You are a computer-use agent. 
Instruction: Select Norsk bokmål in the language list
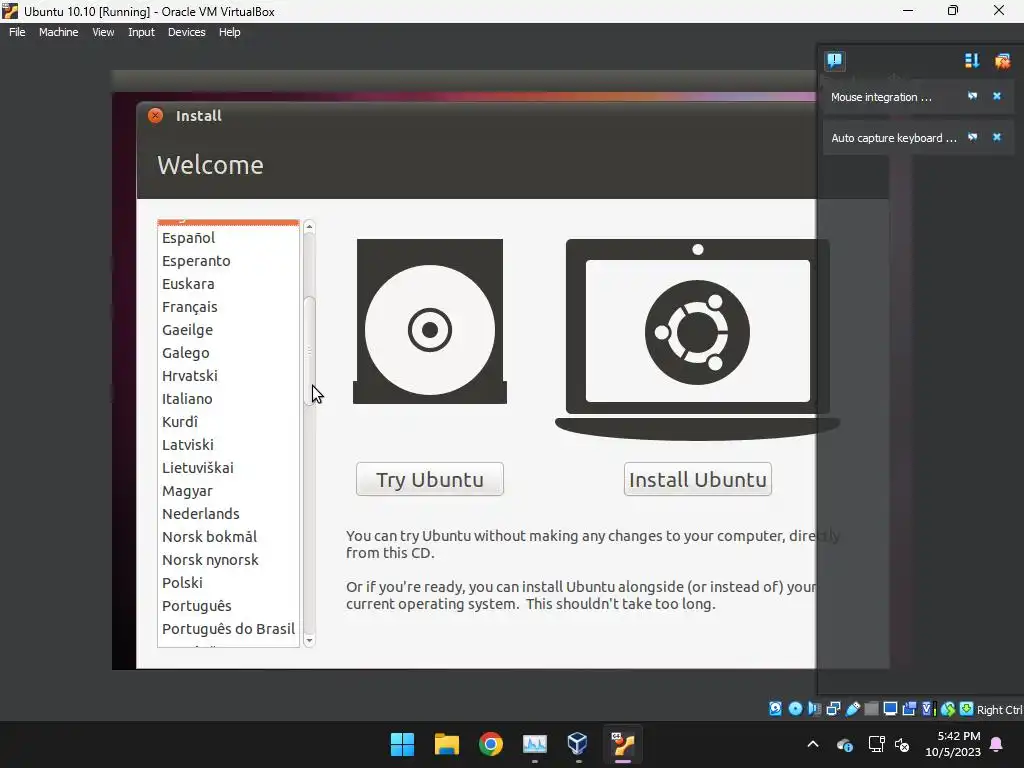tap(228, 537)
